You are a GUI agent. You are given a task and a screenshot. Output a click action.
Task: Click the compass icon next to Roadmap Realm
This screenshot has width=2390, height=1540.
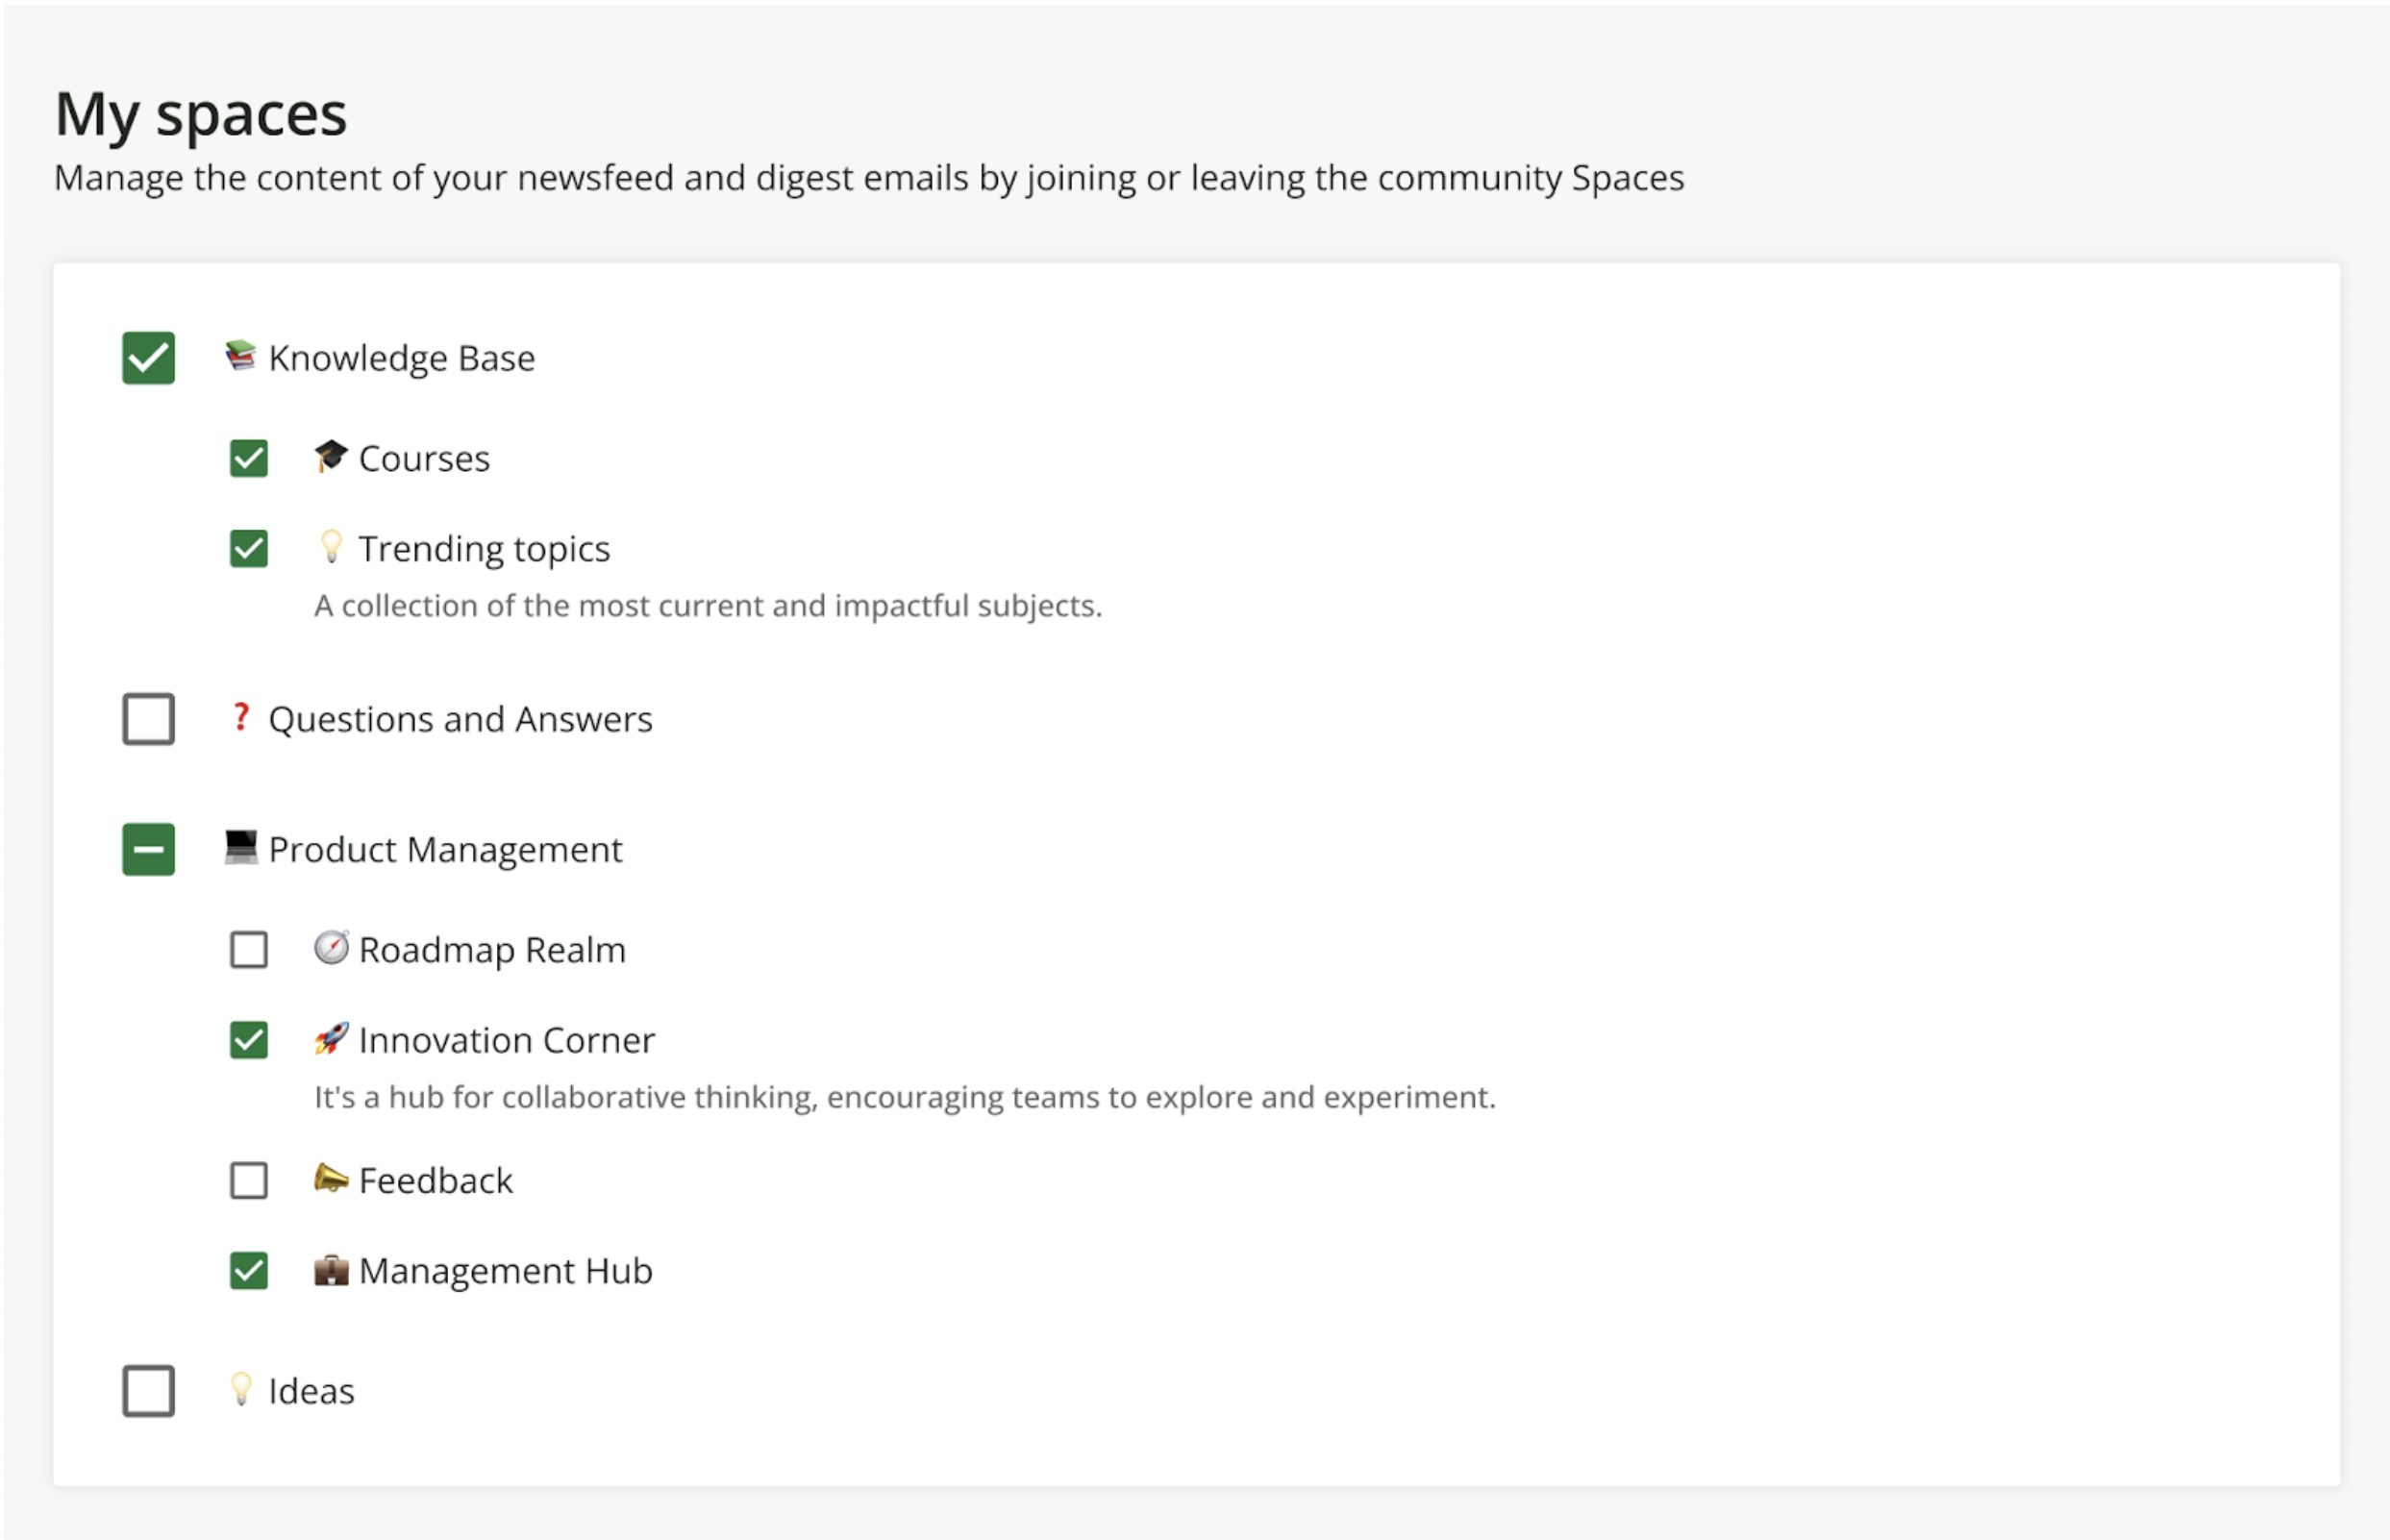pyautogui.click(x=330, y=947)
